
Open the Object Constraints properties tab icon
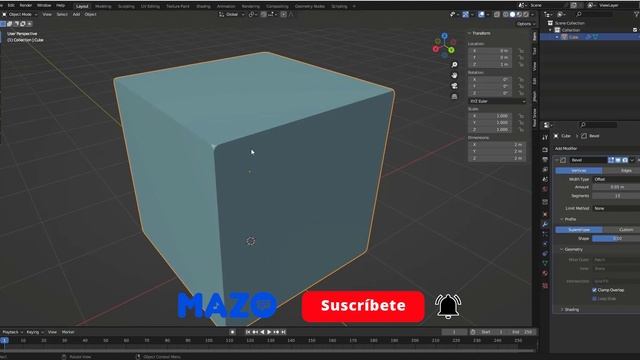tap(545, 253)
